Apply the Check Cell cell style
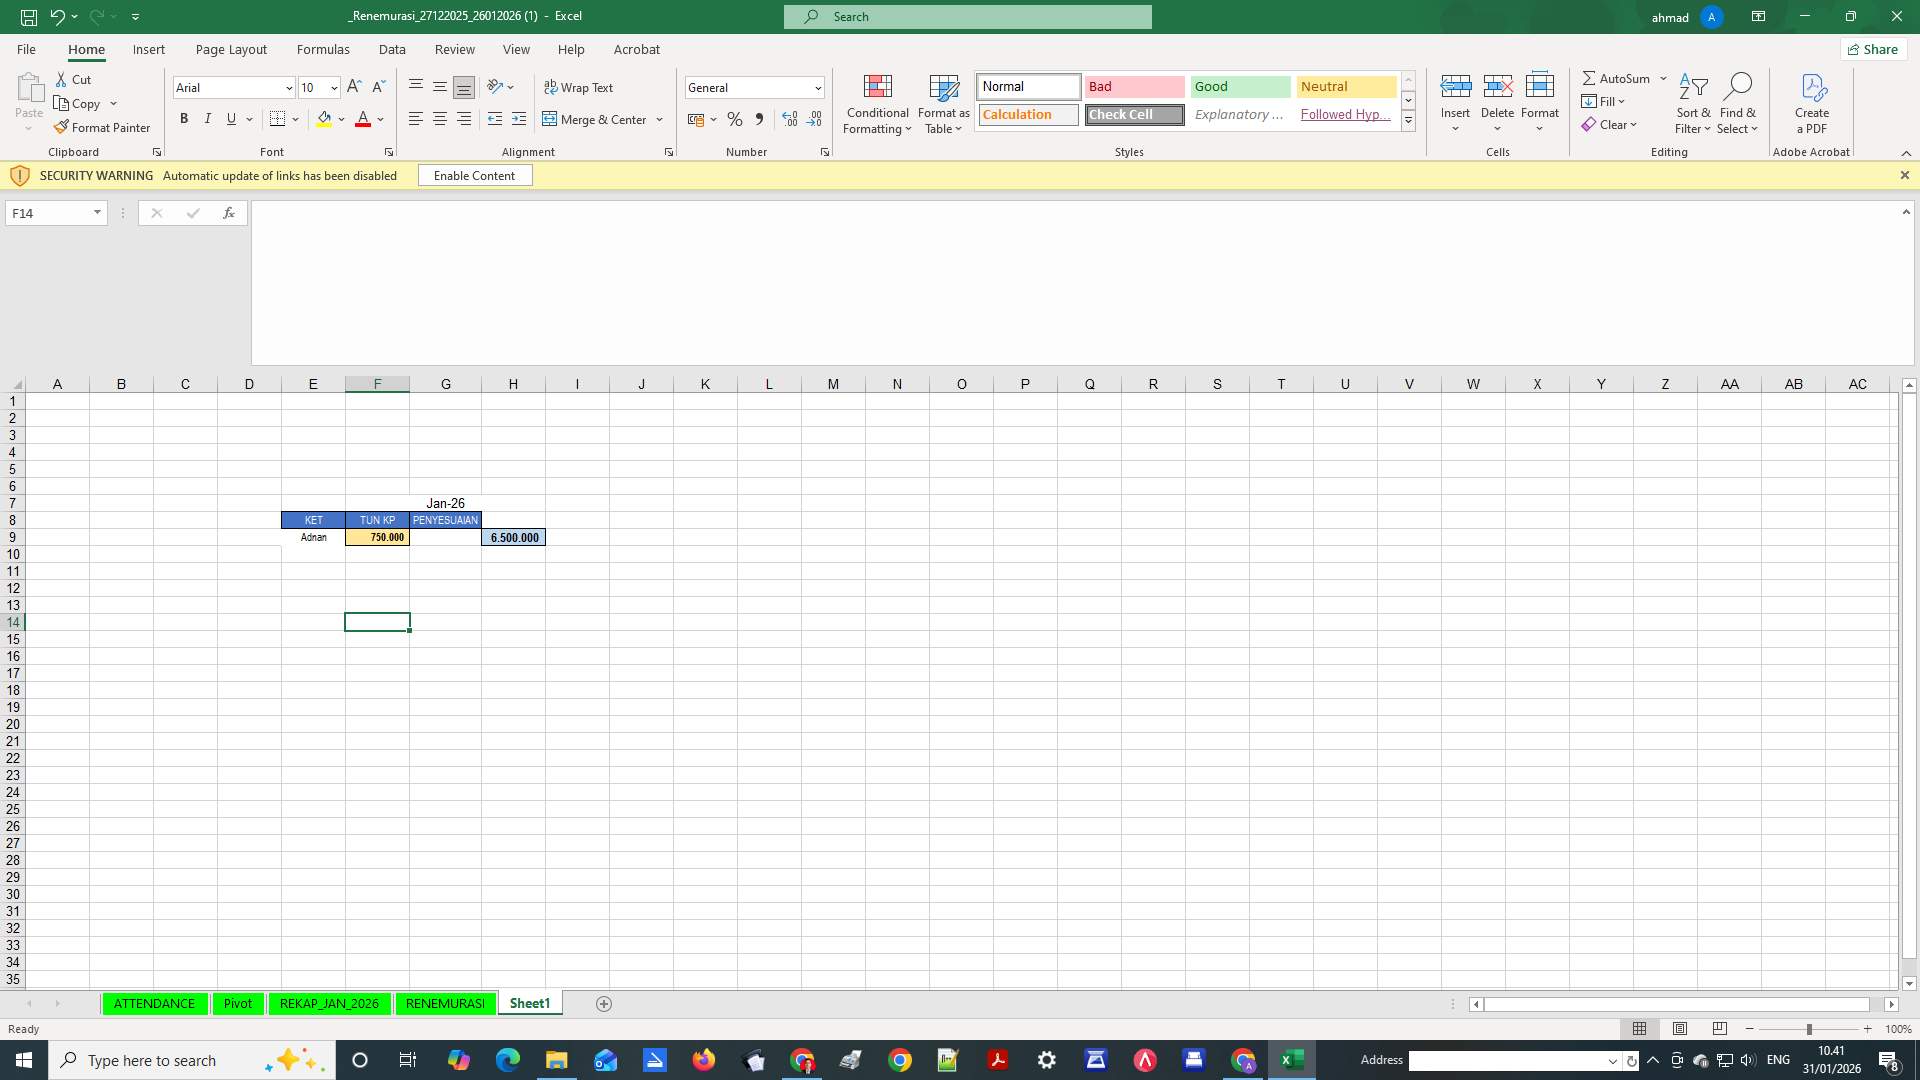This screenshot has width=1920, height=1080. click(x=1133, y=114)
